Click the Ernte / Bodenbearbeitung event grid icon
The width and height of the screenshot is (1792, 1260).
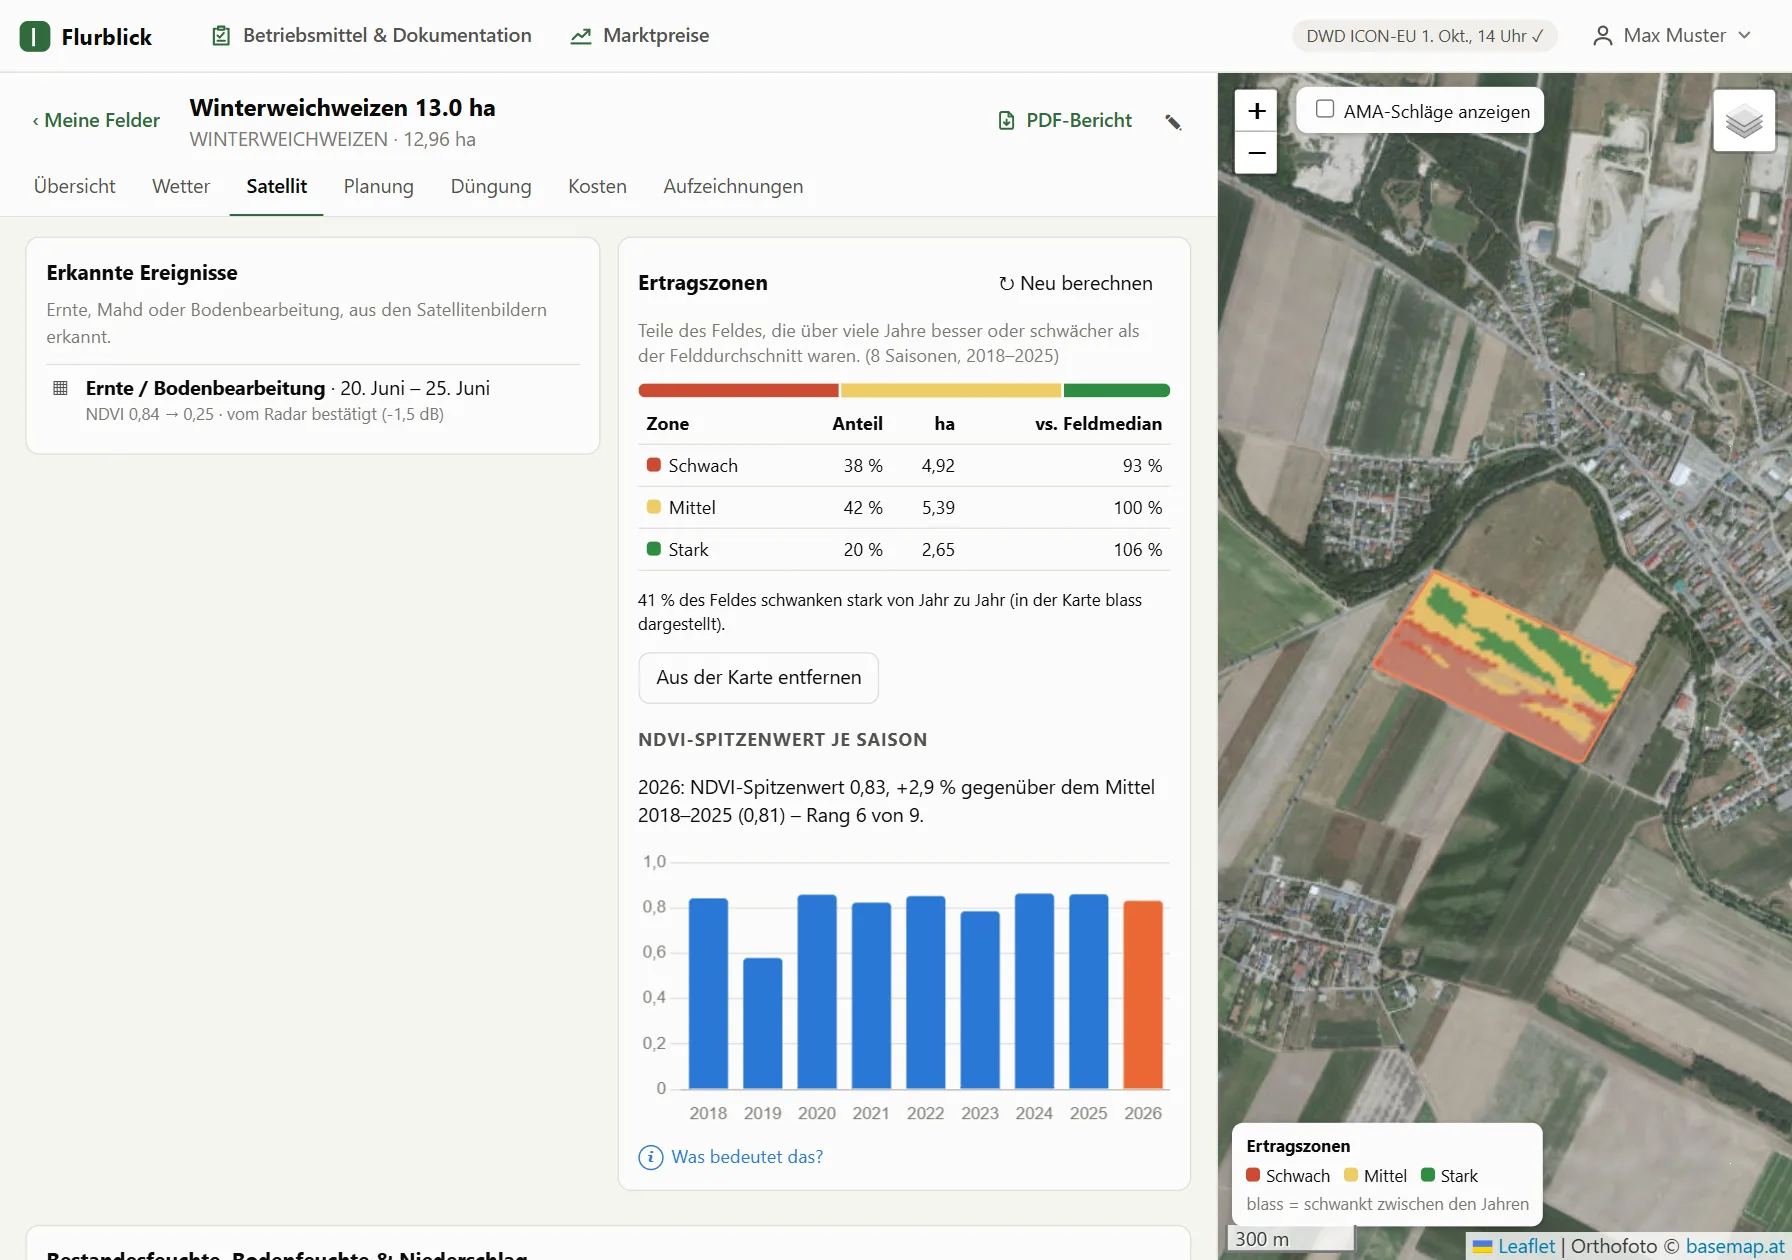(60, 388)
